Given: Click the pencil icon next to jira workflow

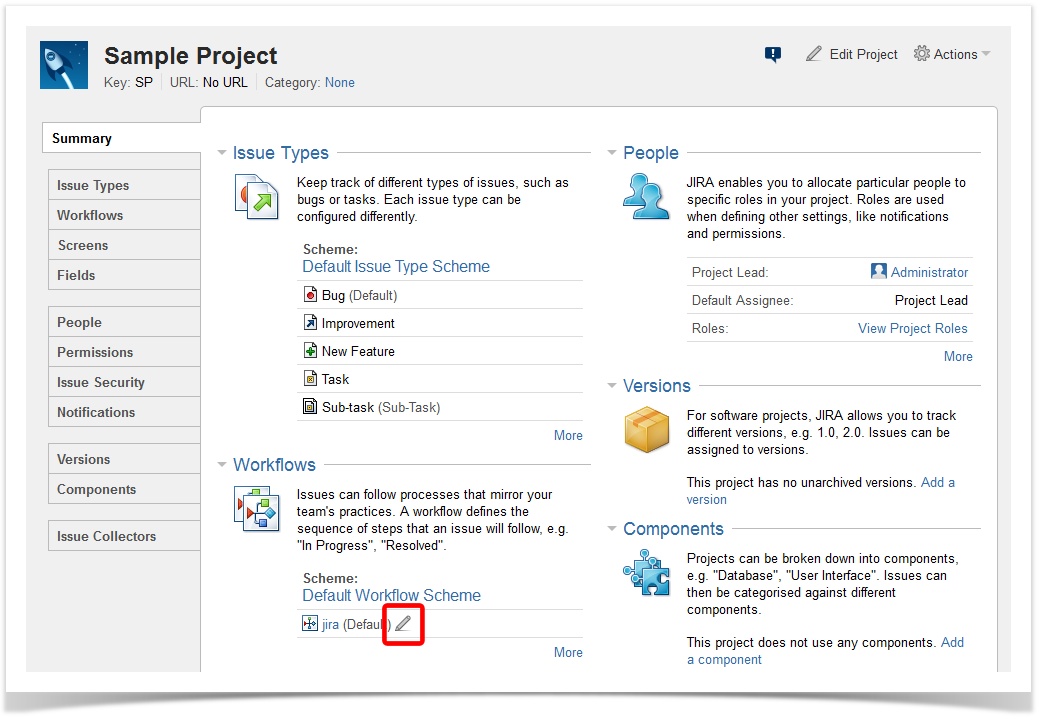Looking at the screenshot, I should [403, 624].
